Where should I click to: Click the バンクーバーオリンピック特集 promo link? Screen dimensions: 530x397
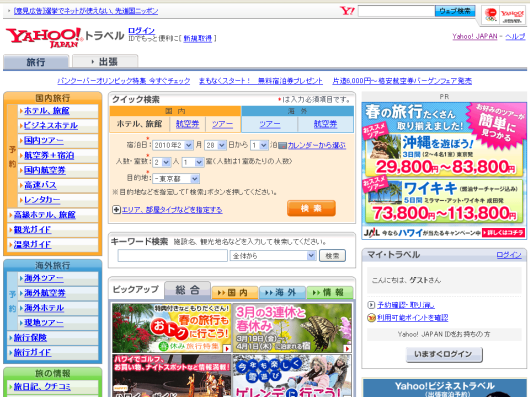tap(123, 81)
